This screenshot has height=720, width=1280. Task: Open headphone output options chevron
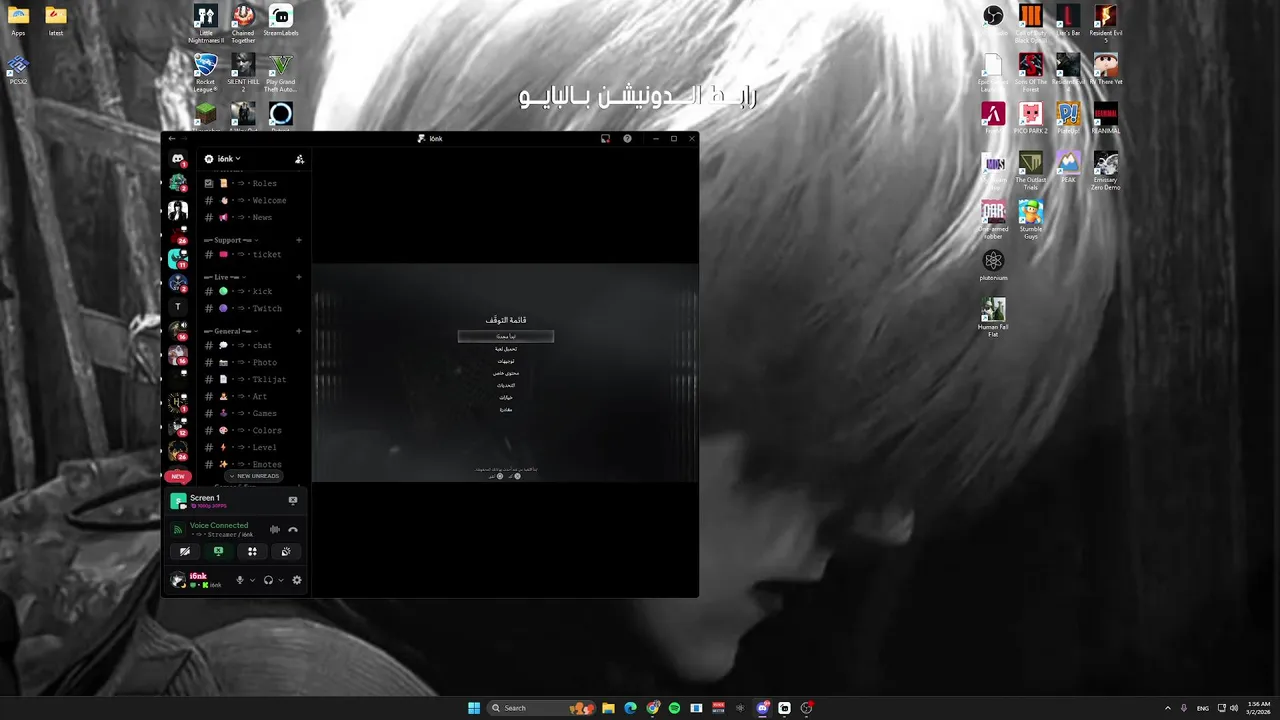pyautogui.click(x=281, y=580)
